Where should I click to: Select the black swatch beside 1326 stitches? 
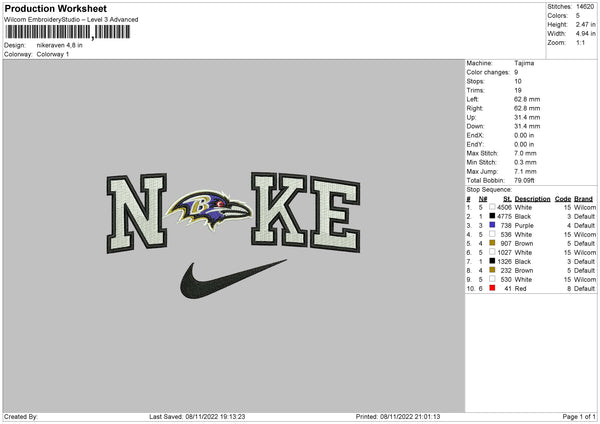click(492, 261)
